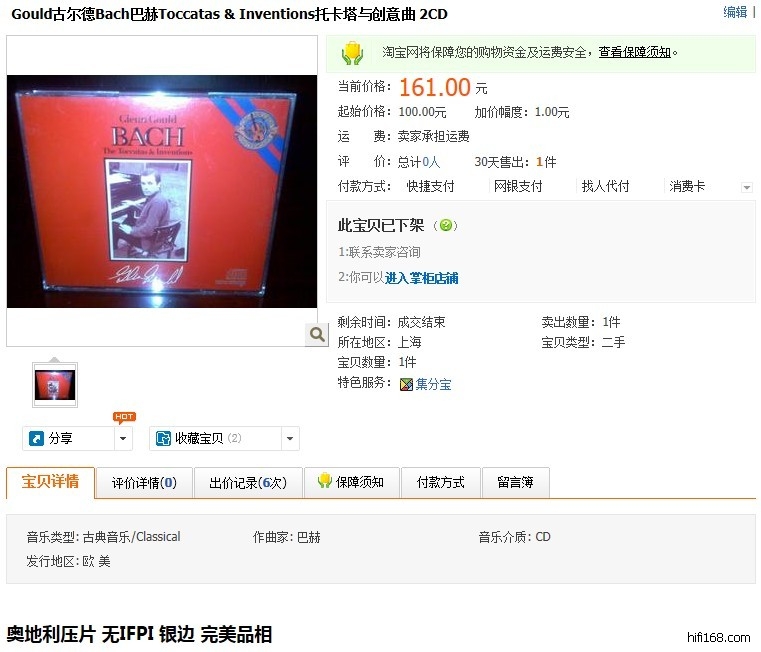
Task: Click the share icon labeled 分享
Action: pos(36,438)
